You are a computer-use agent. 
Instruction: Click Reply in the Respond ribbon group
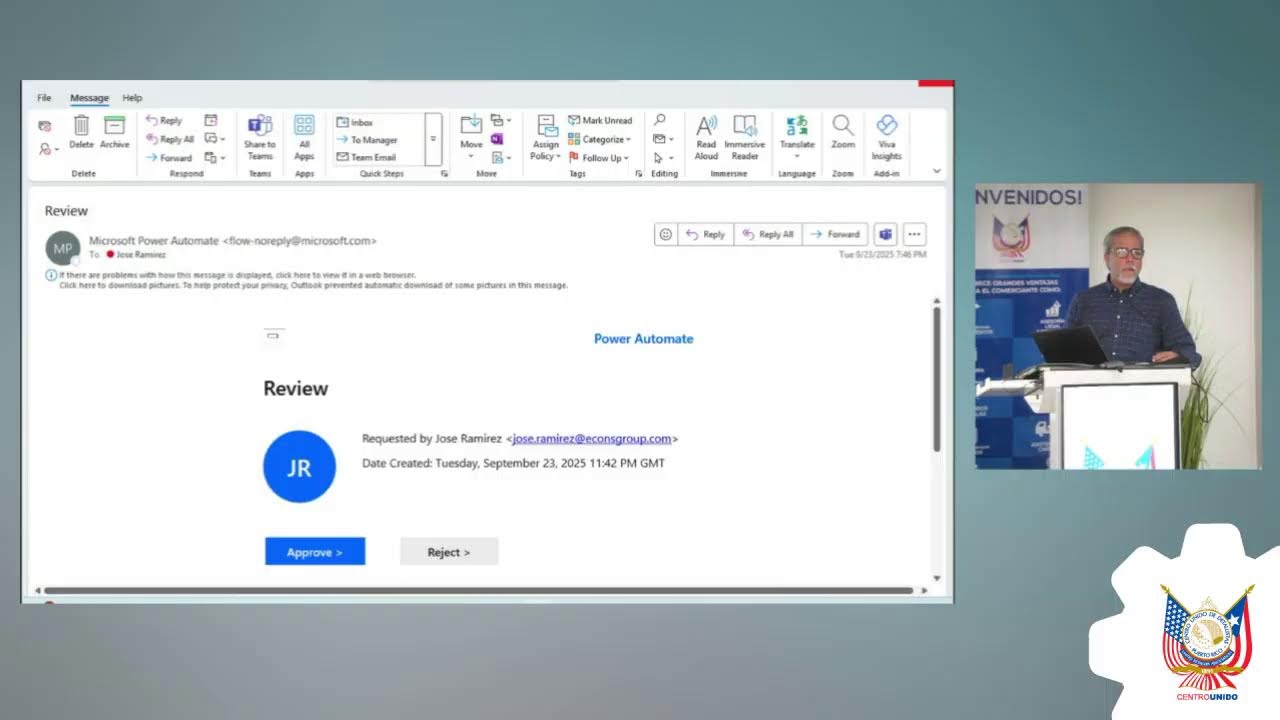(164, 121)
